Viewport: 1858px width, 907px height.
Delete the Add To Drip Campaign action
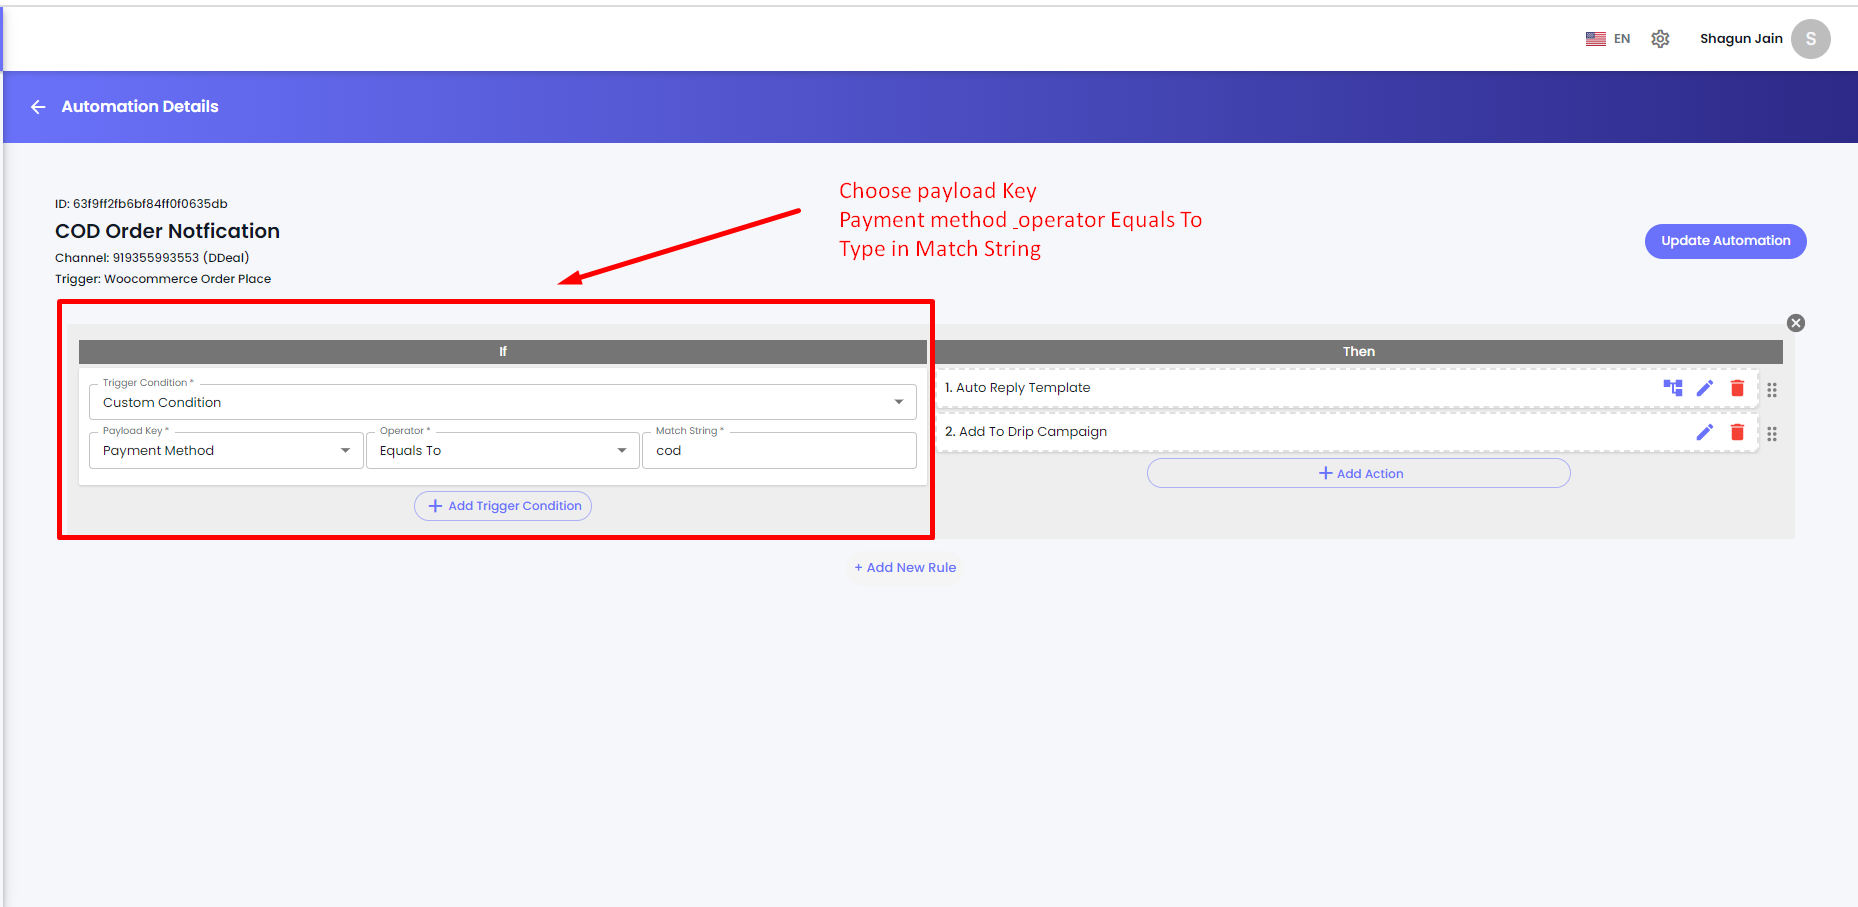(x=1737, y=432)
